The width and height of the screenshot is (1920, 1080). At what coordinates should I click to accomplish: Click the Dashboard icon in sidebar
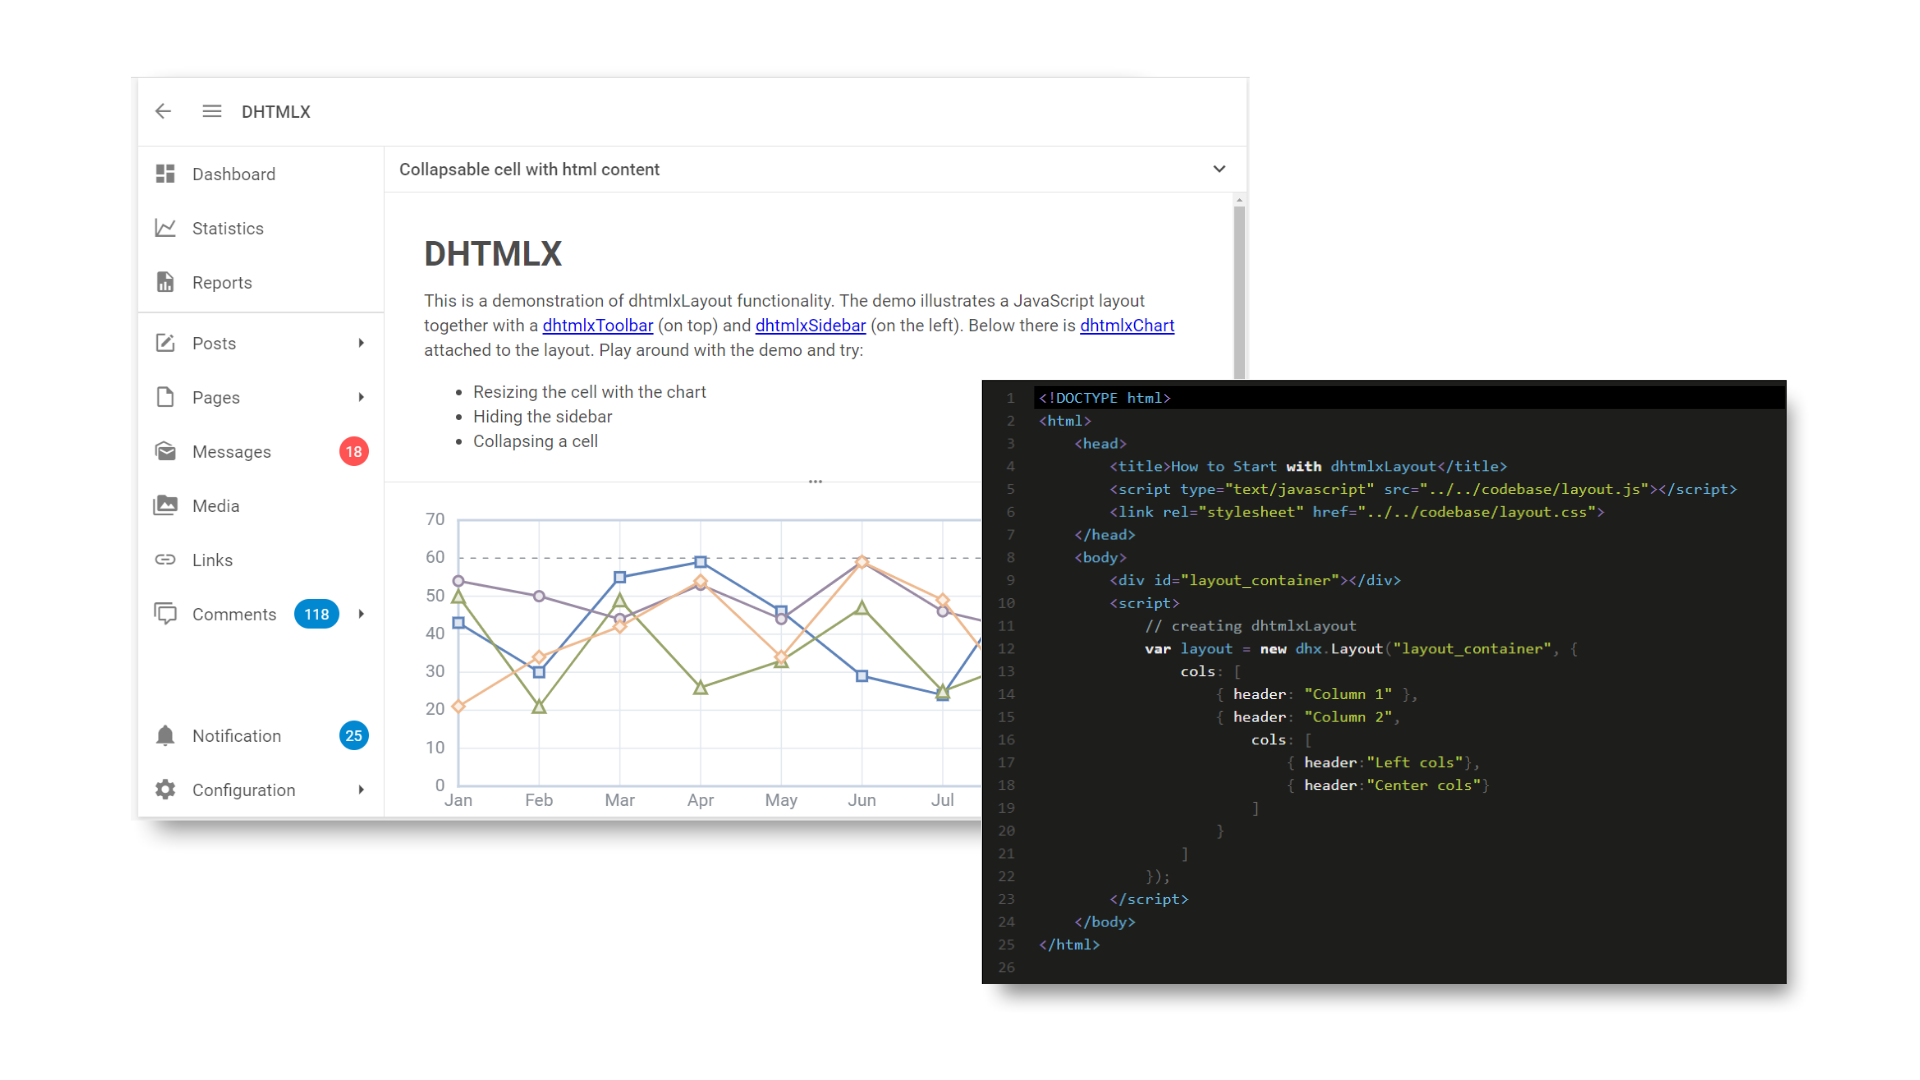(x=165, y=173)
